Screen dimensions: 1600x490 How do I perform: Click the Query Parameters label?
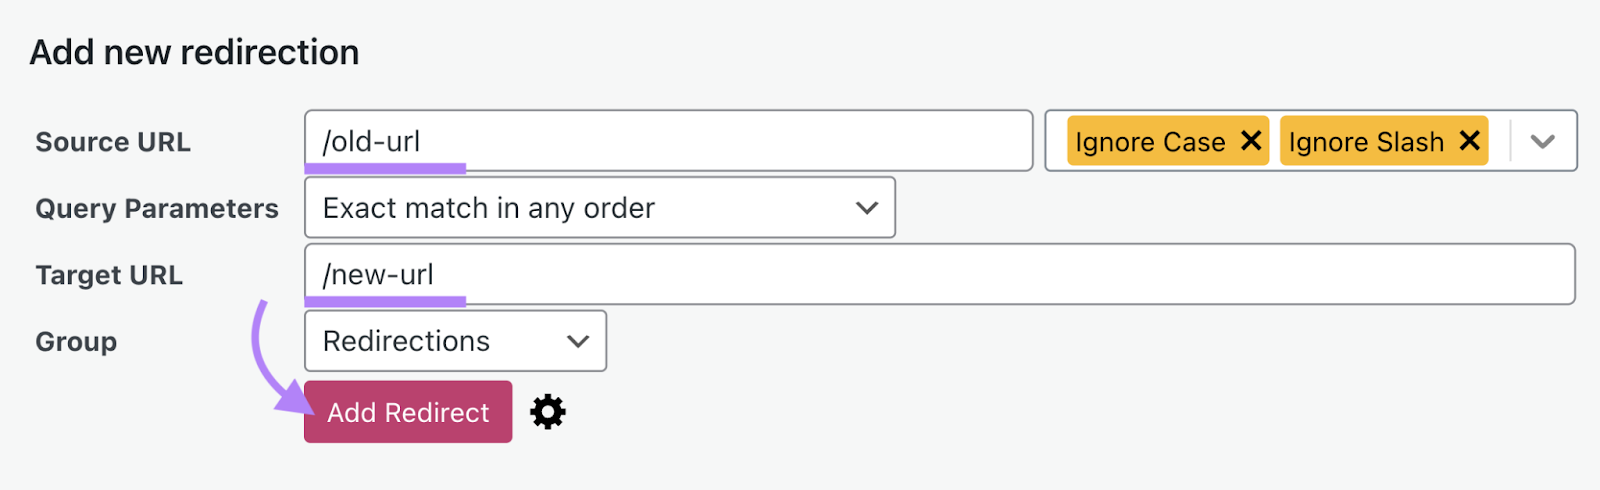(x=157, y=208)
